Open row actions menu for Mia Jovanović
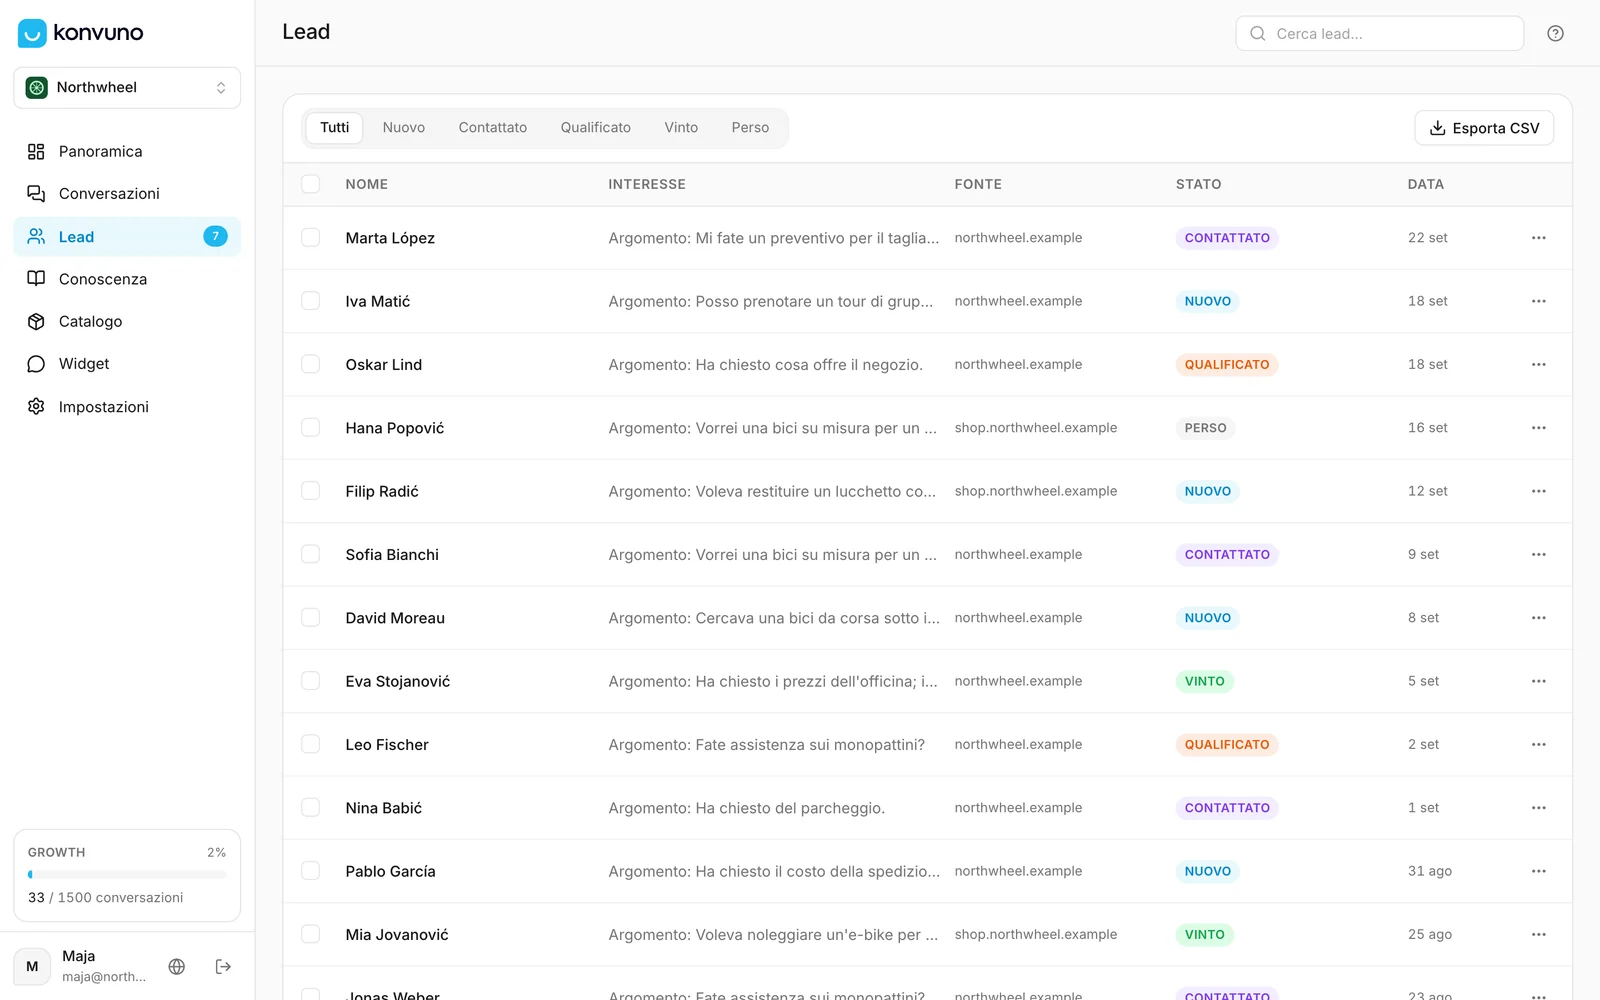 coord(1539,935)
